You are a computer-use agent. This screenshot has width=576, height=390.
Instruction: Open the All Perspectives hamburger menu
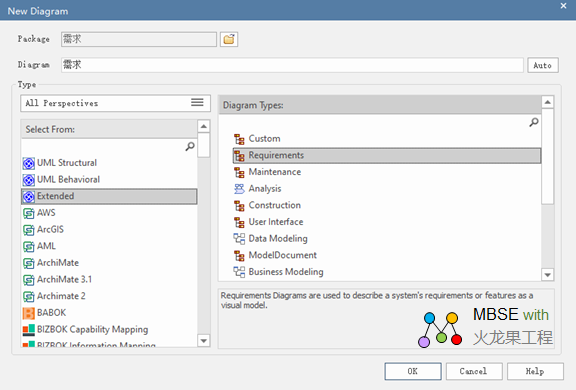pyautogui.click(x=197, y=102)
